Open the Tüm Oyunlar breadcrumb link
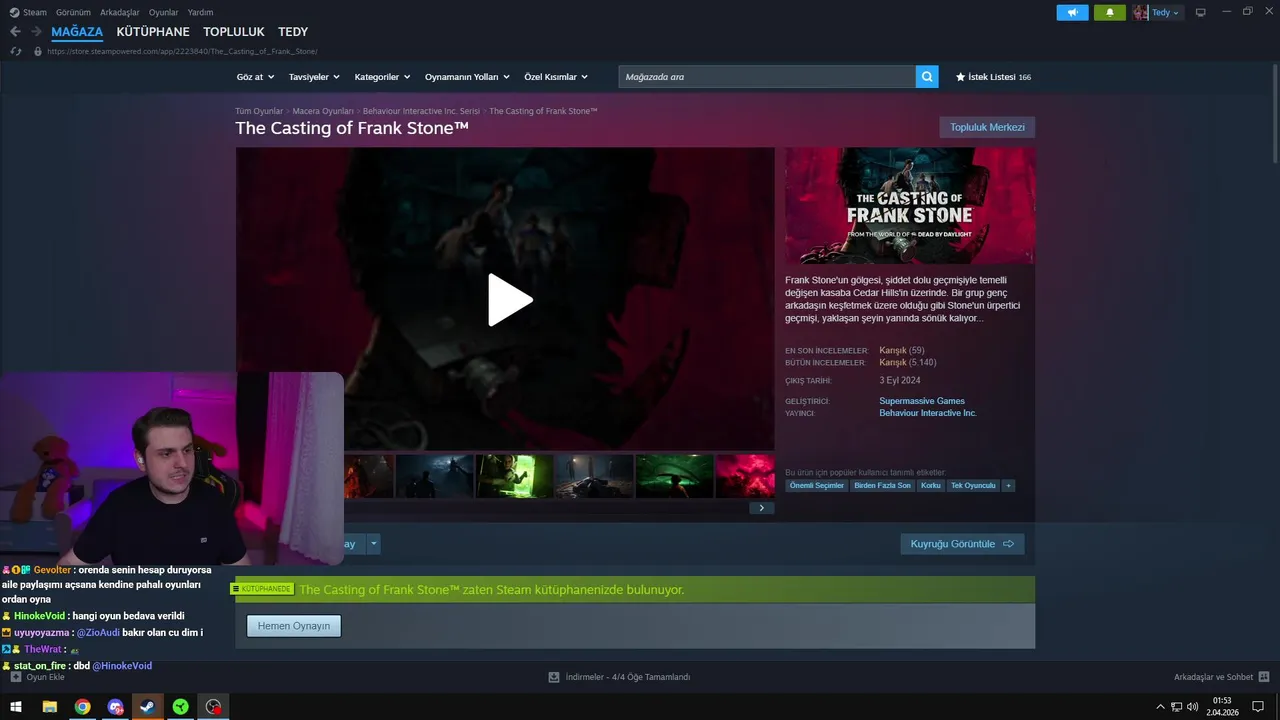Viewport: 1280px width, 720px height. pyautogui.click(x=259, y=111)
